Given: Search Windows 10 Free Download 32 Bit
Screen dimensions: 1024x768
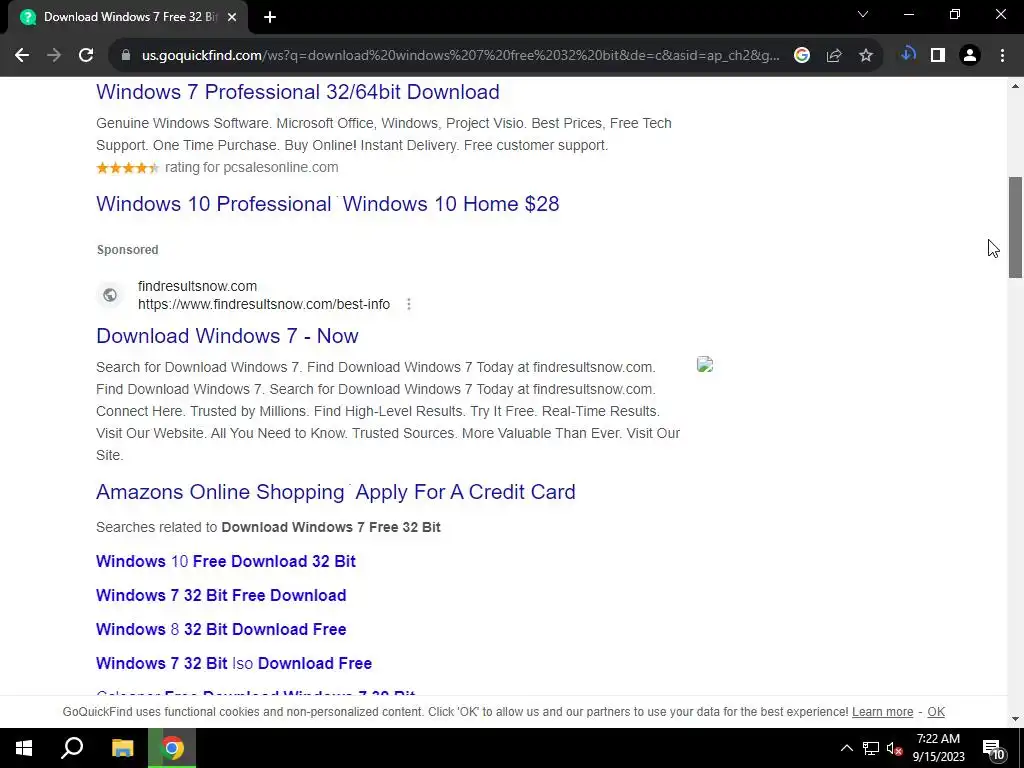Looking at the screenshot, I should (226, 562).
